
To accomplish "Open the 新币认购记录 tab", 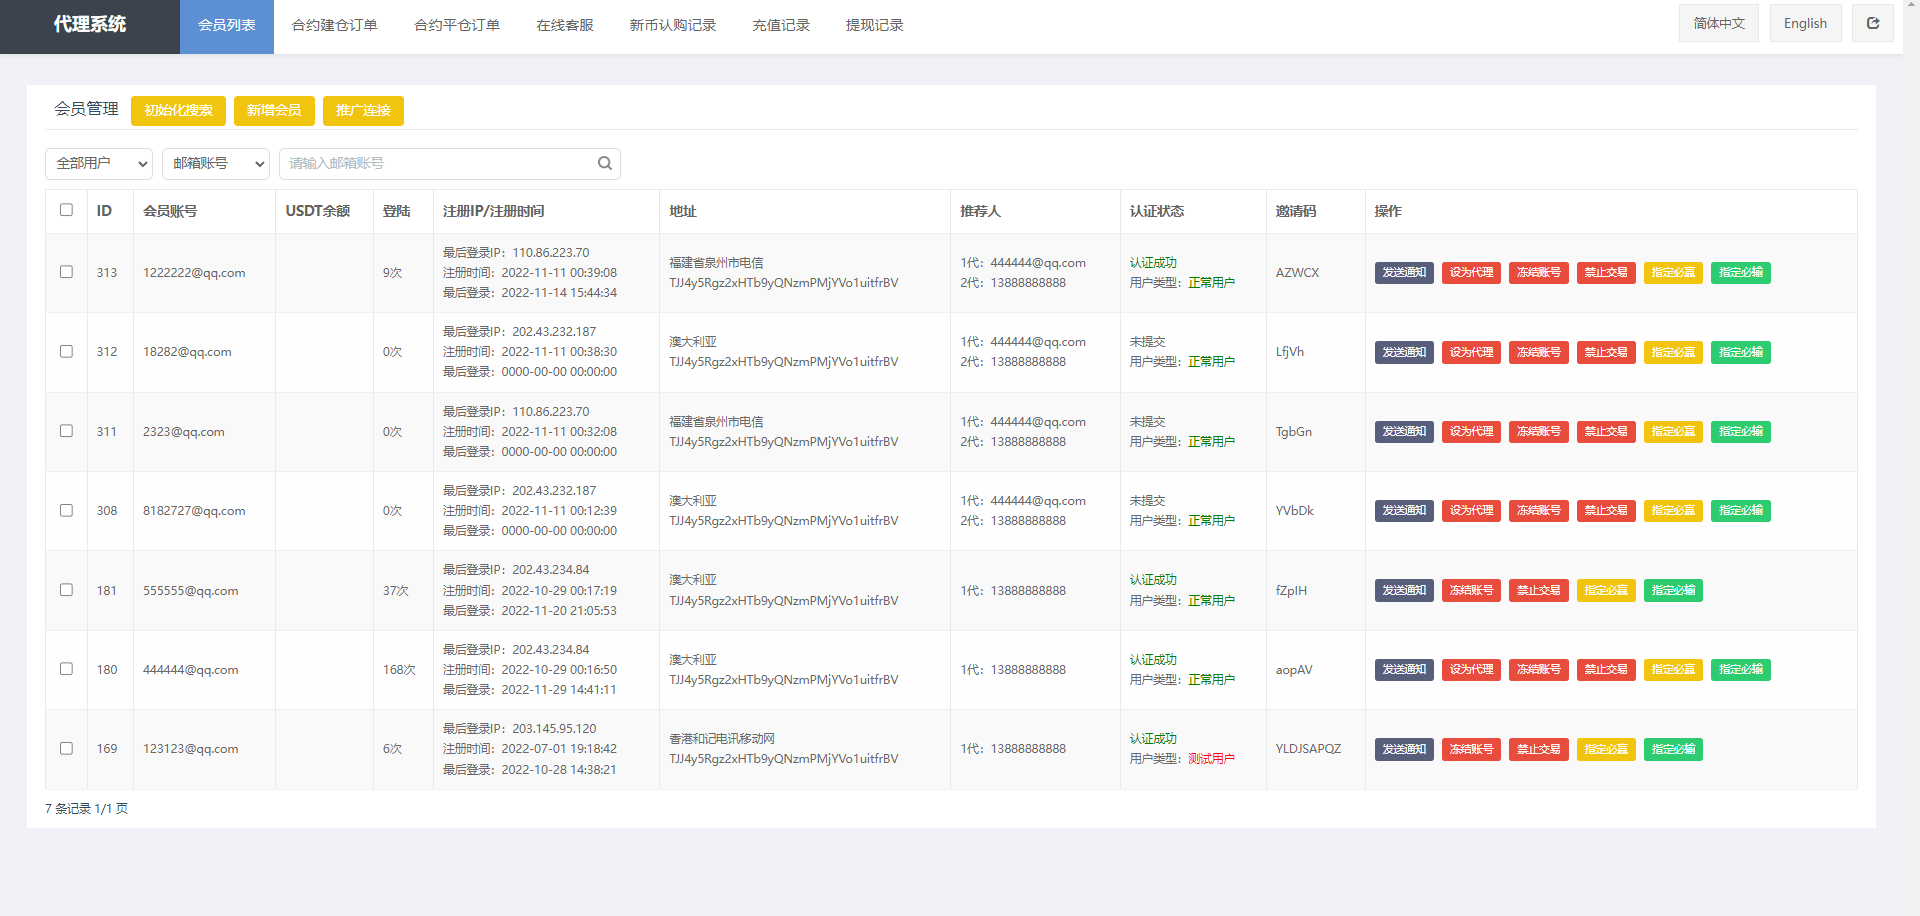I will [x=673, y=26].
